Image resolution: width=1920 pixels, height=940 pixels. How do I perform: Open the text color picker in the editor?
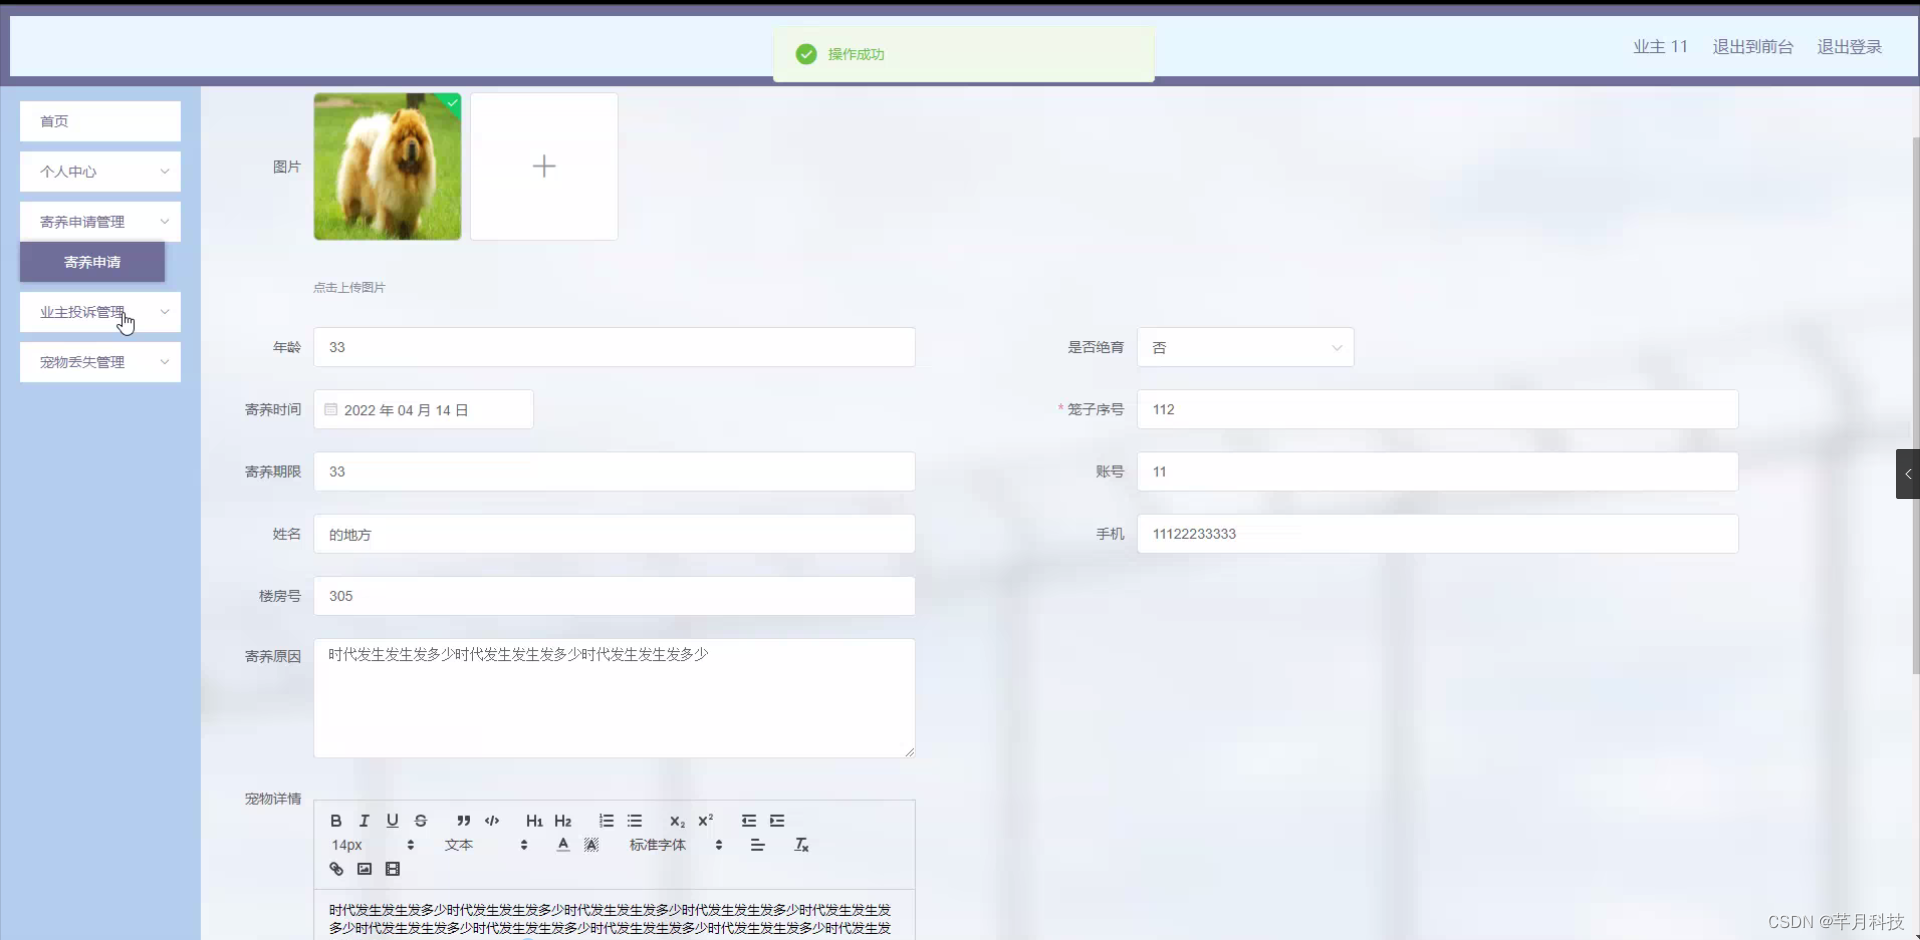pos(562,844)
